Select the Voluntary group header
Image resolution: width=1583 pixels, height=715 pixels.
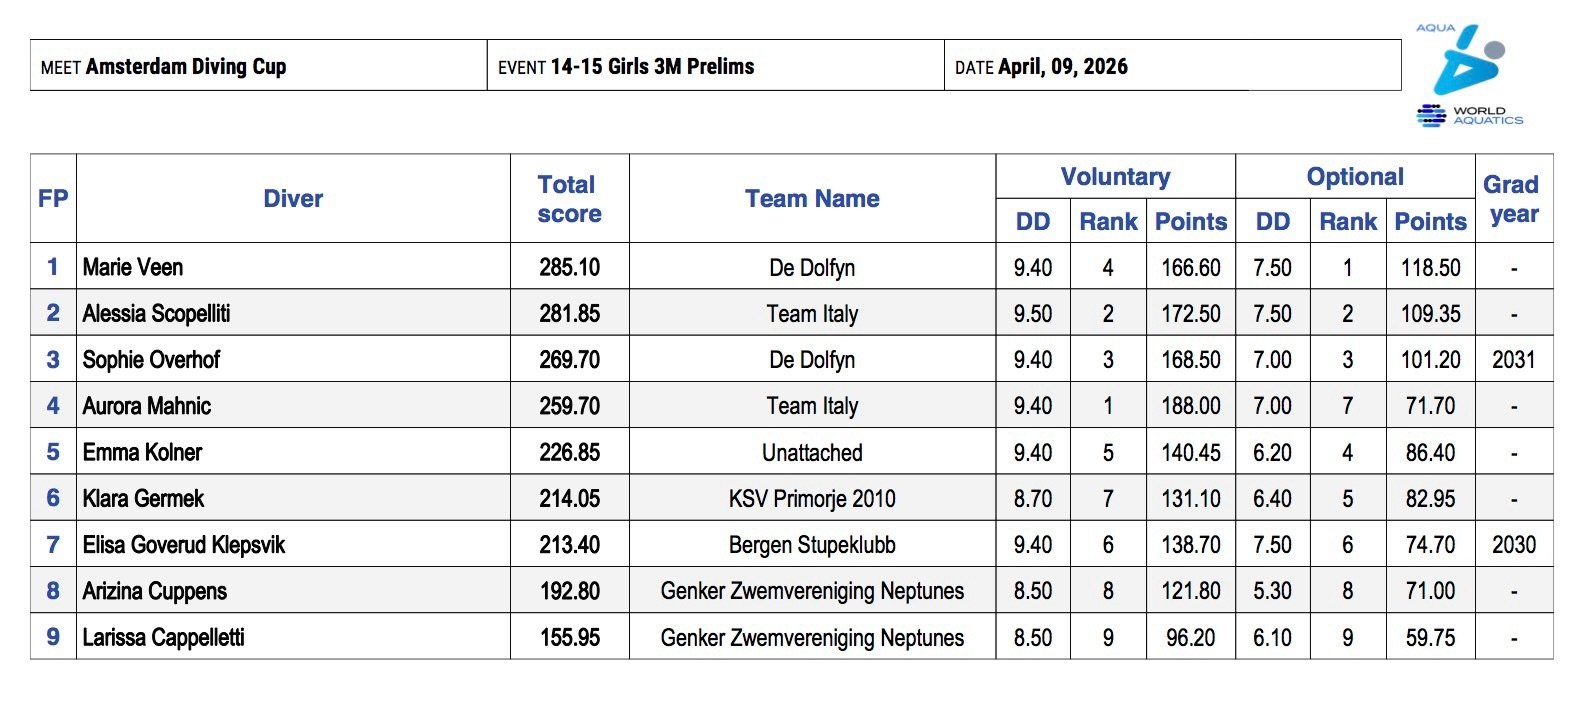pyautogui.click(x=1115, y=177)
